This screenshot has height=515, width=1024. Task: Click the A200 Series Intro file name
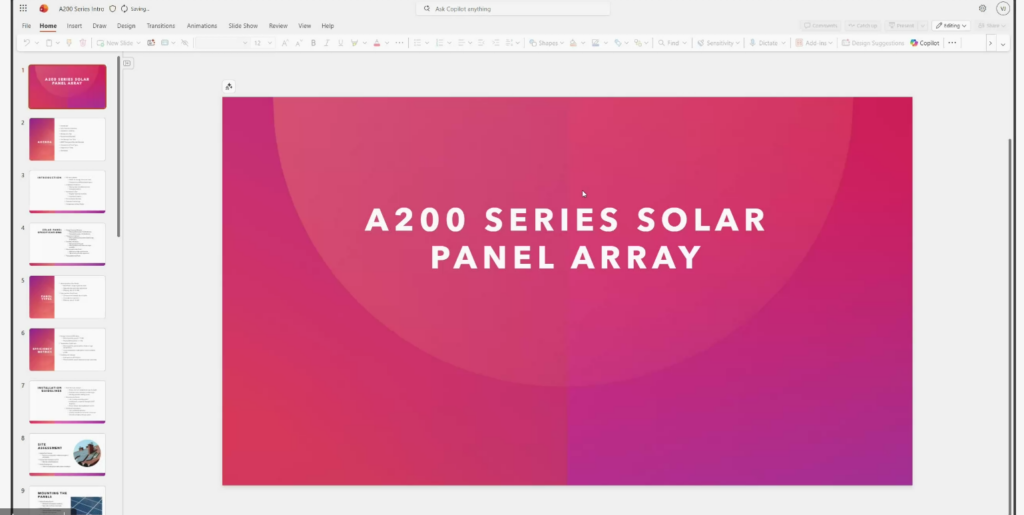[x=81, y=8]
